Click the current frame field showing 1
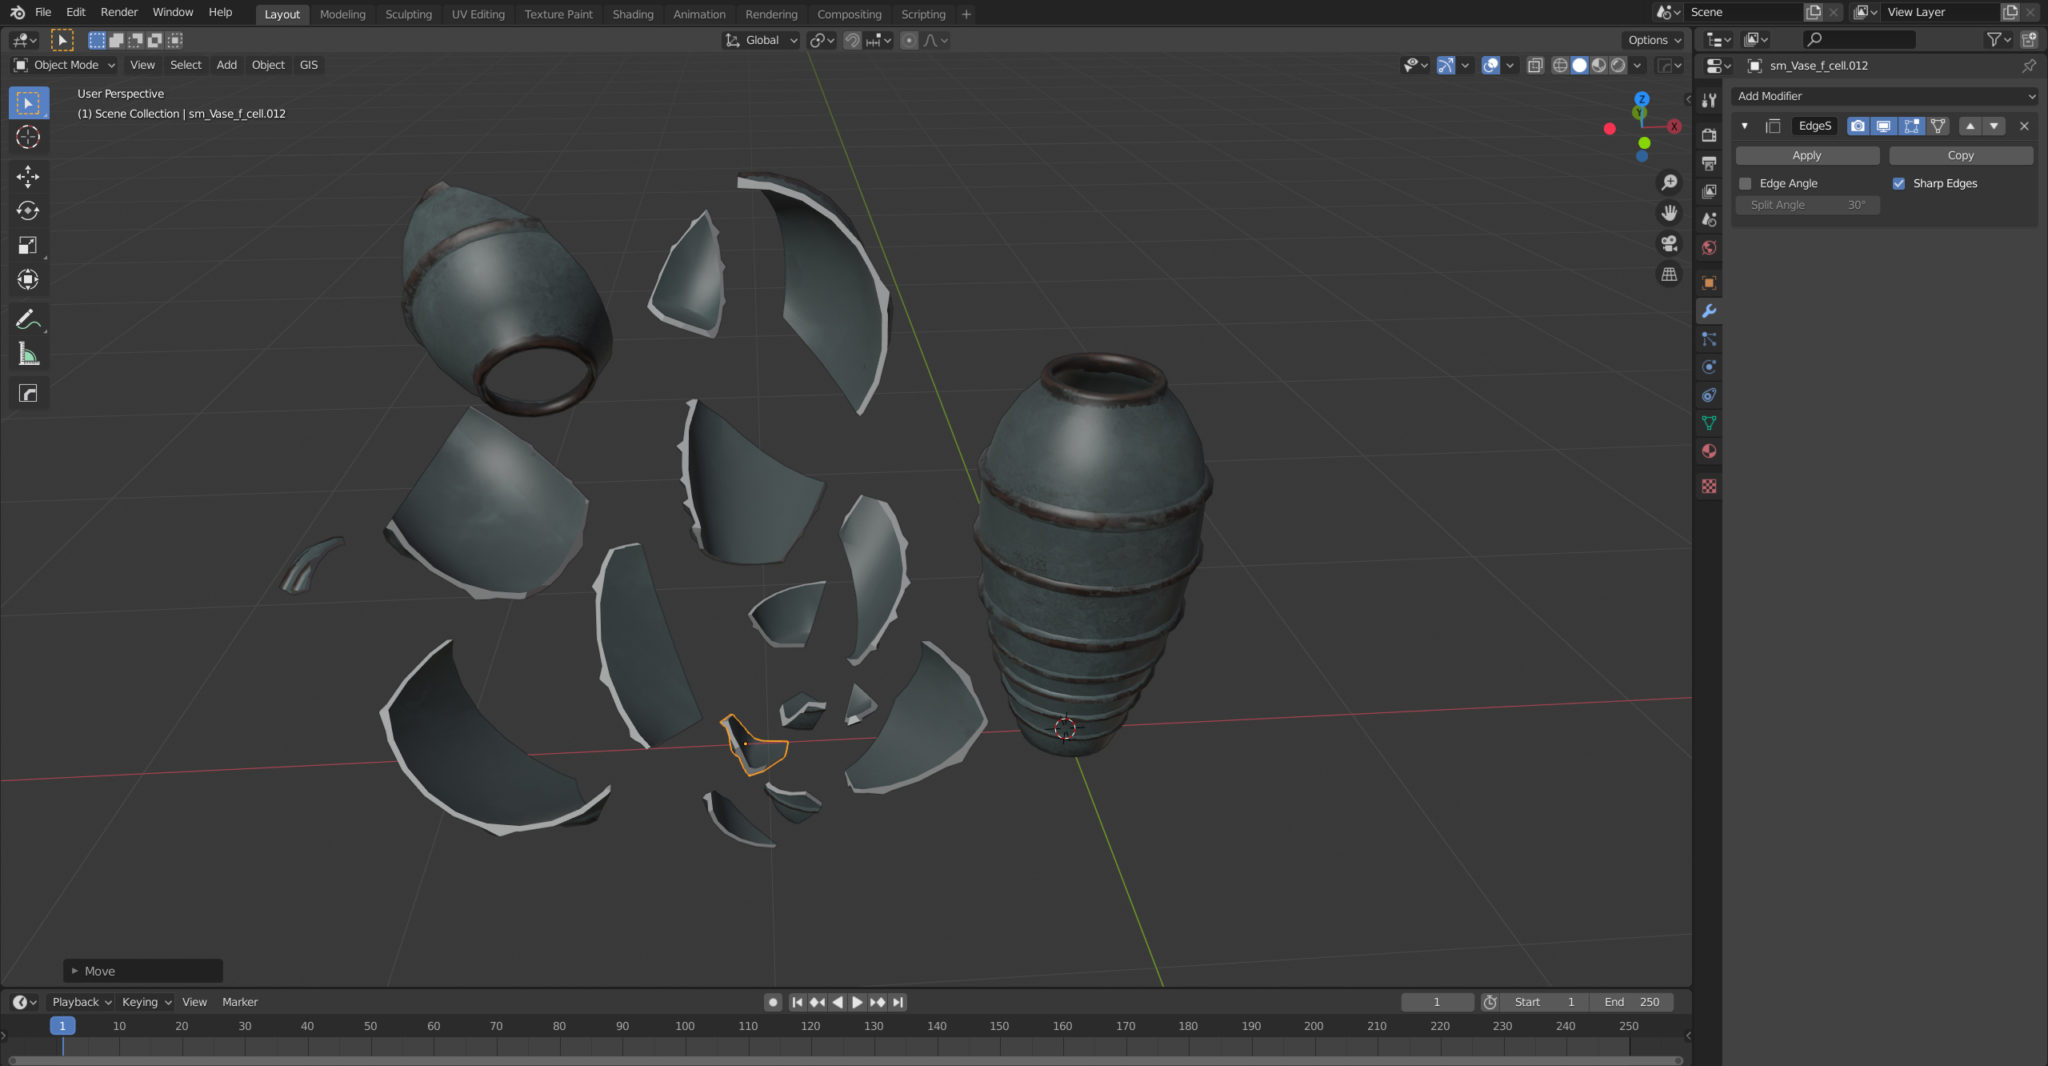 (1438, 1001)
